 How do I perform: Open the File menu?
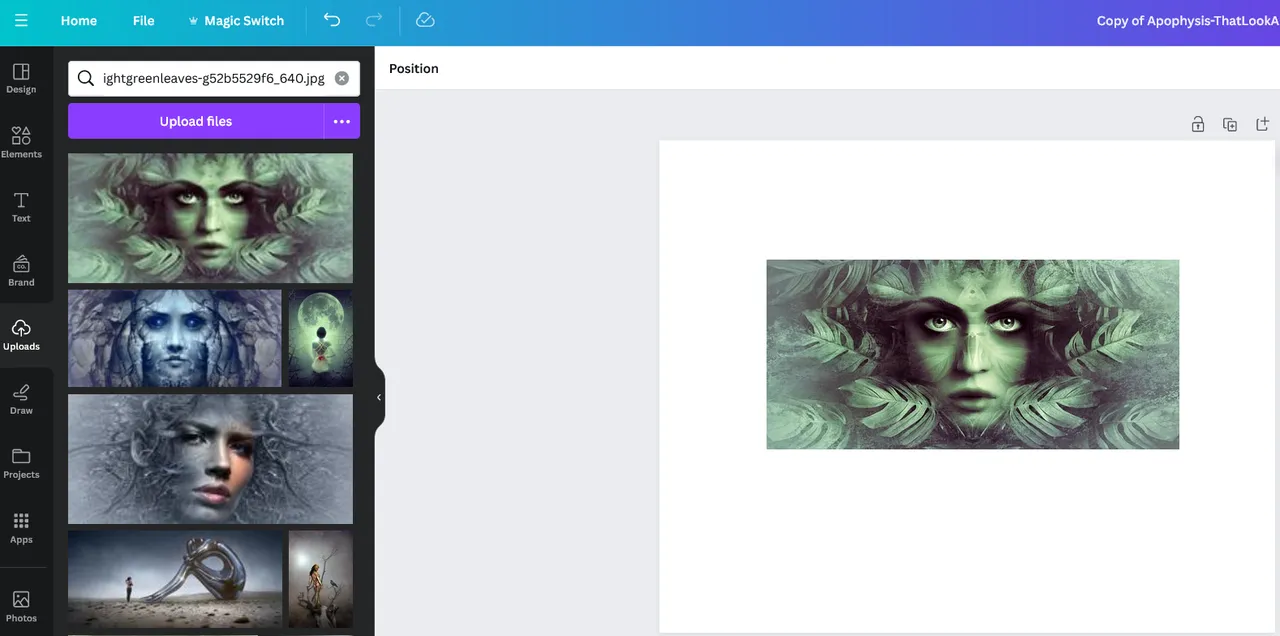click(144, 20)
